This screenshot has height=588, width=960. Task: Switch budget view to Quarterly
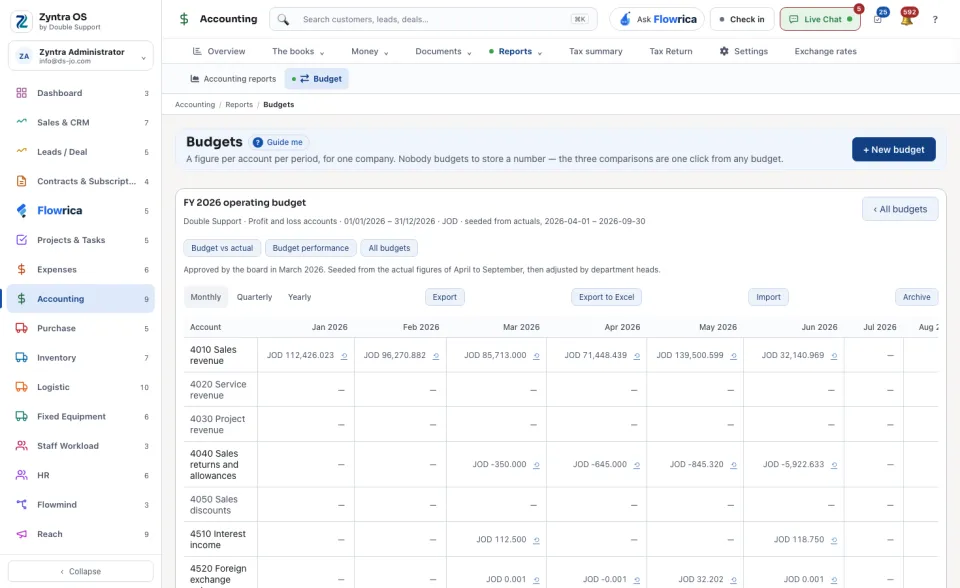(254, 297)
